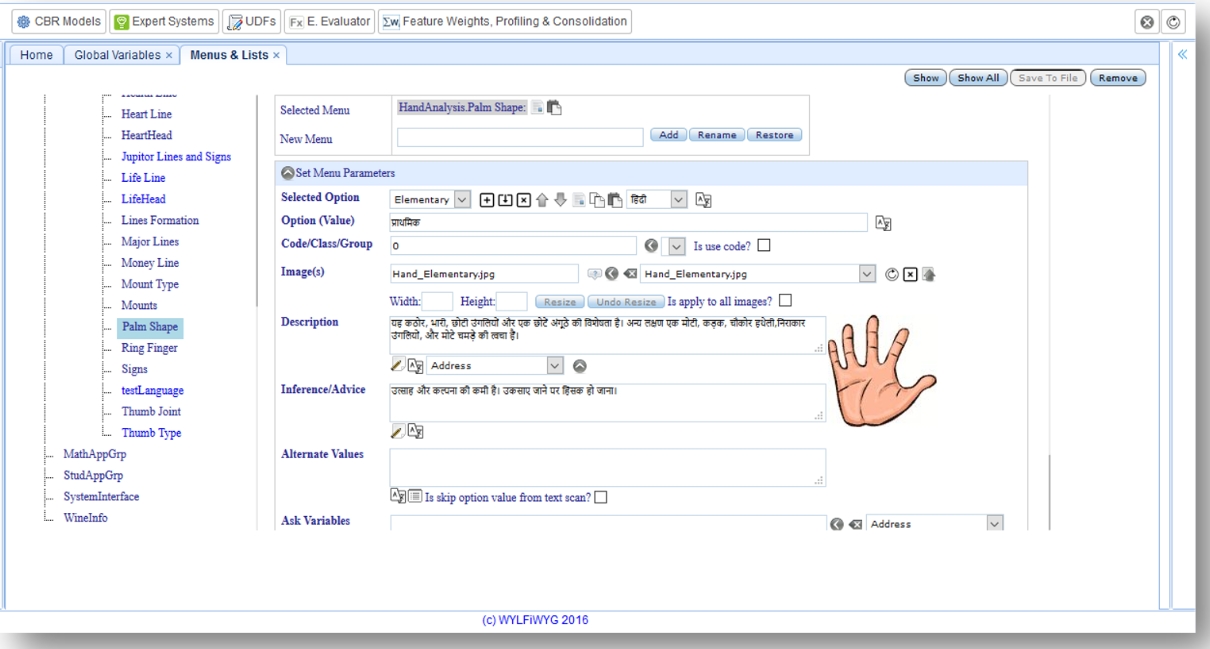Click the Show All button
Viewport: 1210px width, 649px height.
(x=977, y=77)
